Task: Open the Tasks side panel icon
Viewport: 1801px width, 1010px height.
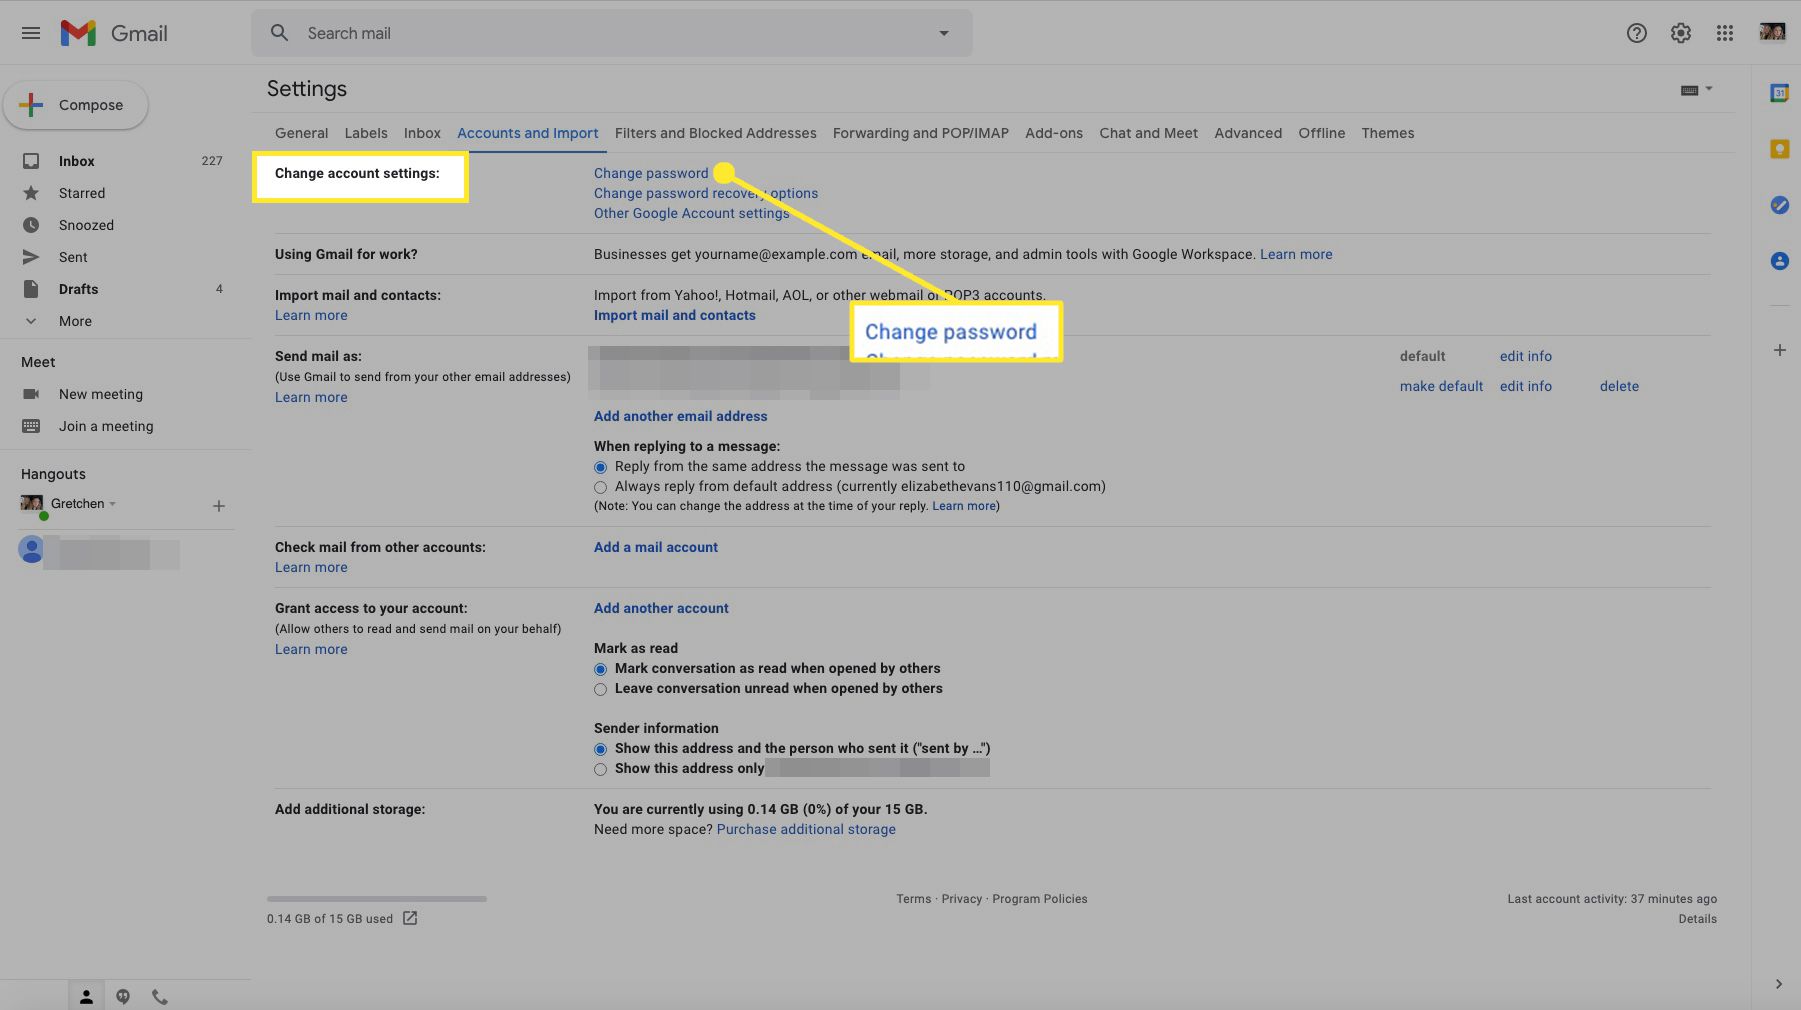Action: click(x=1779, y=205)
